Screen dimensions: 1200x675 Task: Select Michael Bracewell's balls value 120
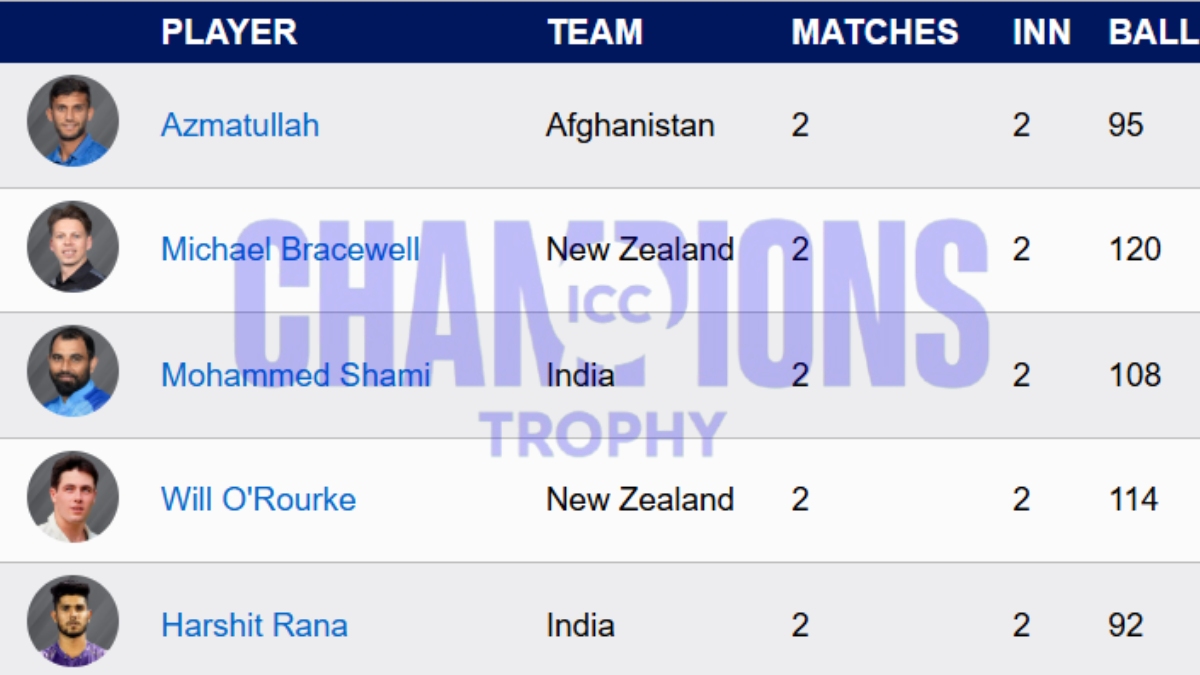coord(1134,249)
